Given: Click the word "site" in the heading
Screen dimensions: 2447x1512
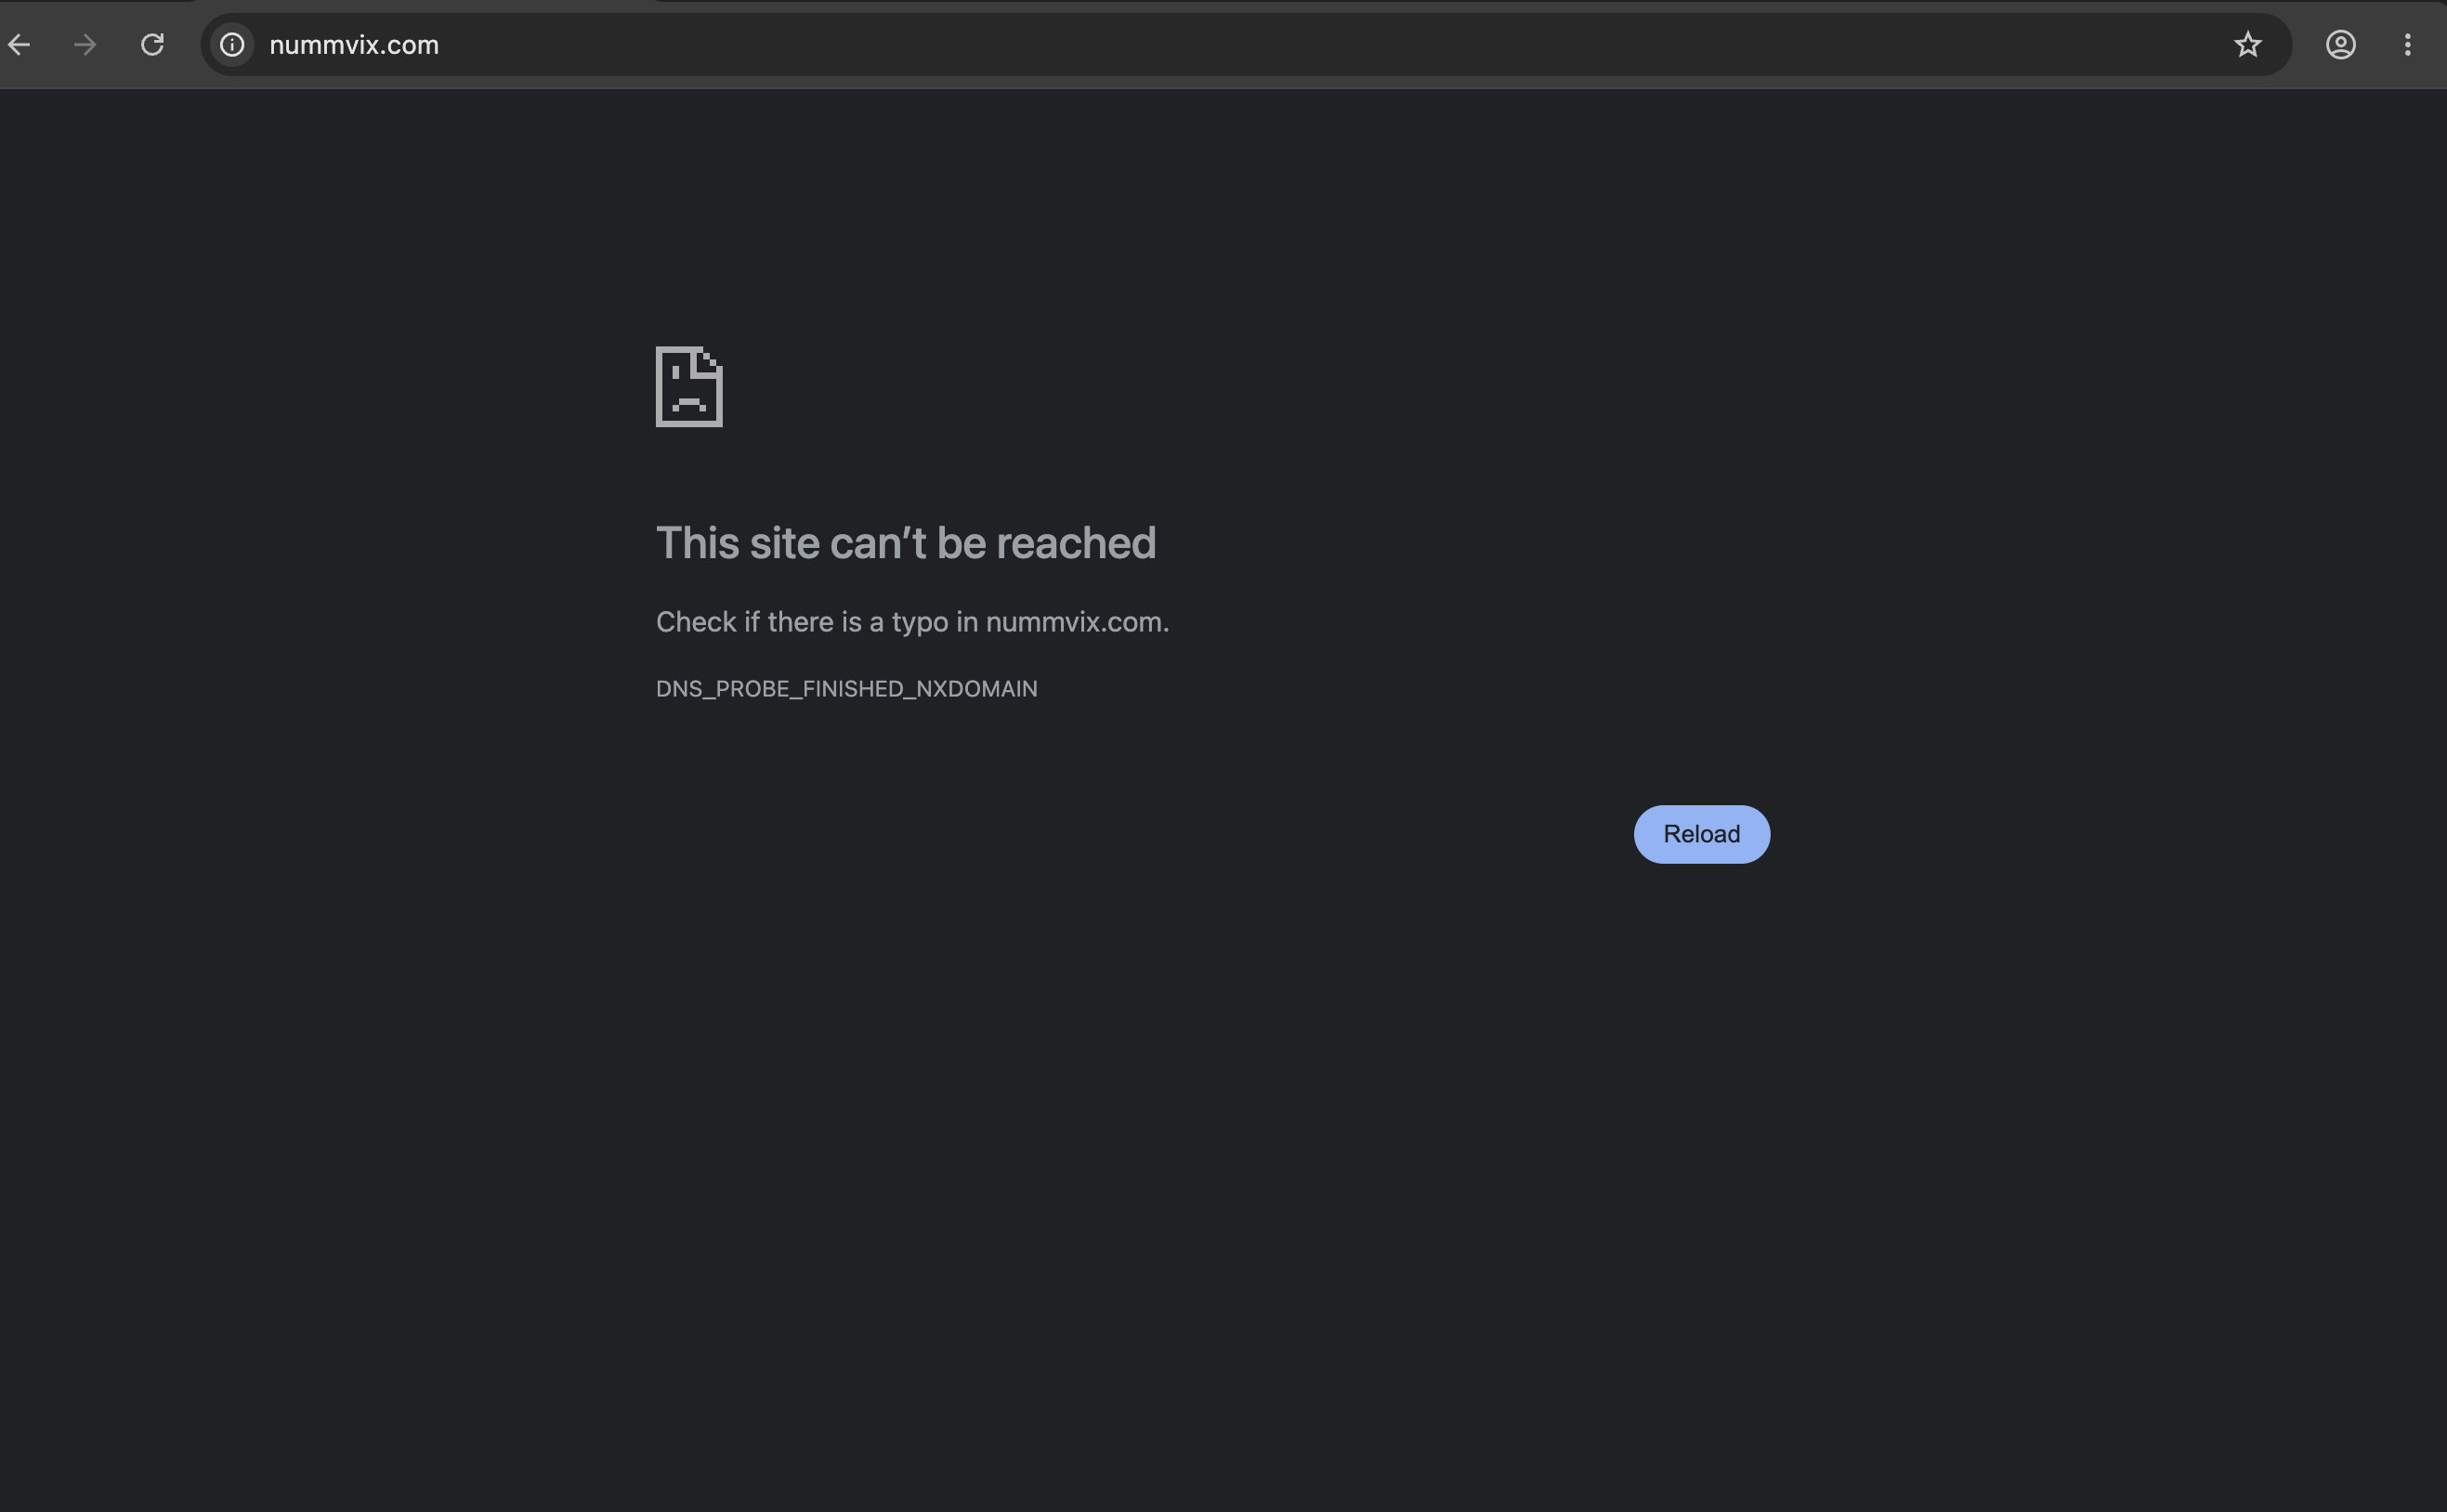Looking at the screenshot, I should 784,543.
